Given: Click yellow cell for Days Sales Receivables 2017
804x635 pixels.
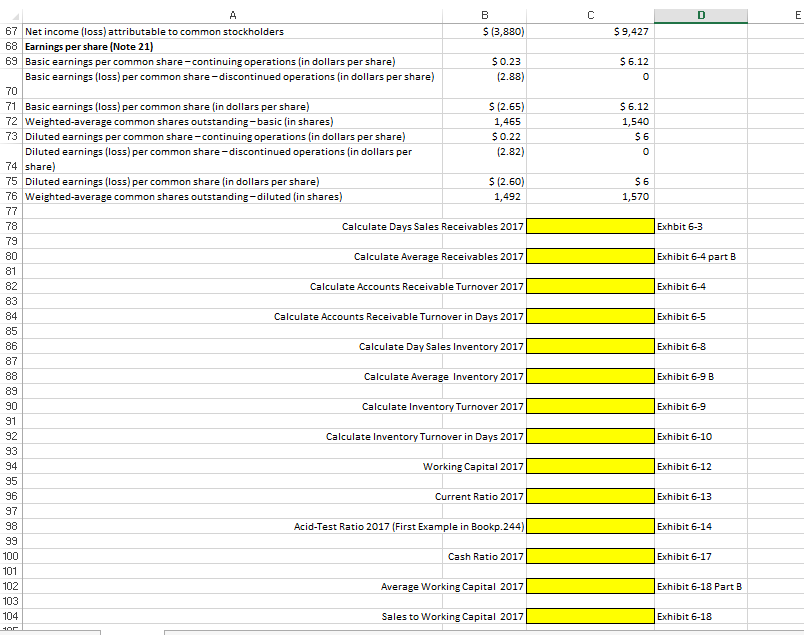Looking at the screenshot, I should 590,226.
